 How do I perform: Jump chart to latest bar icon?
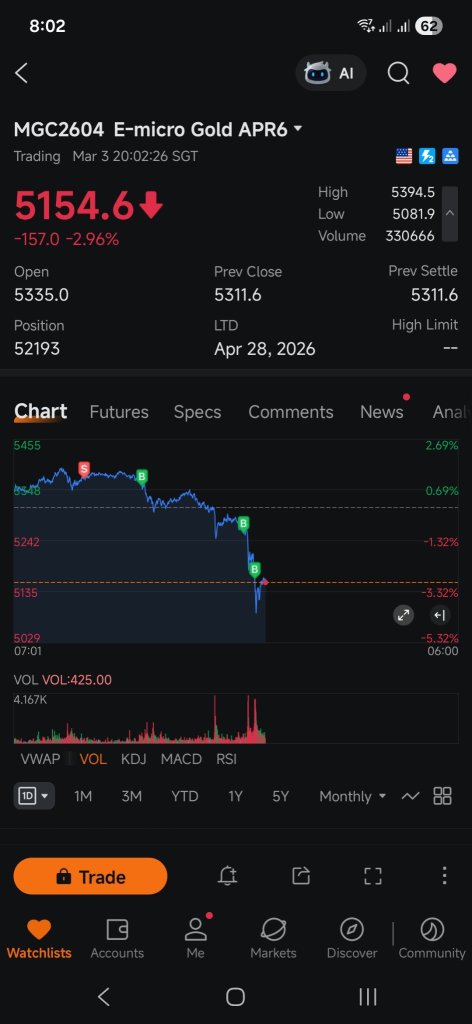pyautogui.click(x=440, y=615)
